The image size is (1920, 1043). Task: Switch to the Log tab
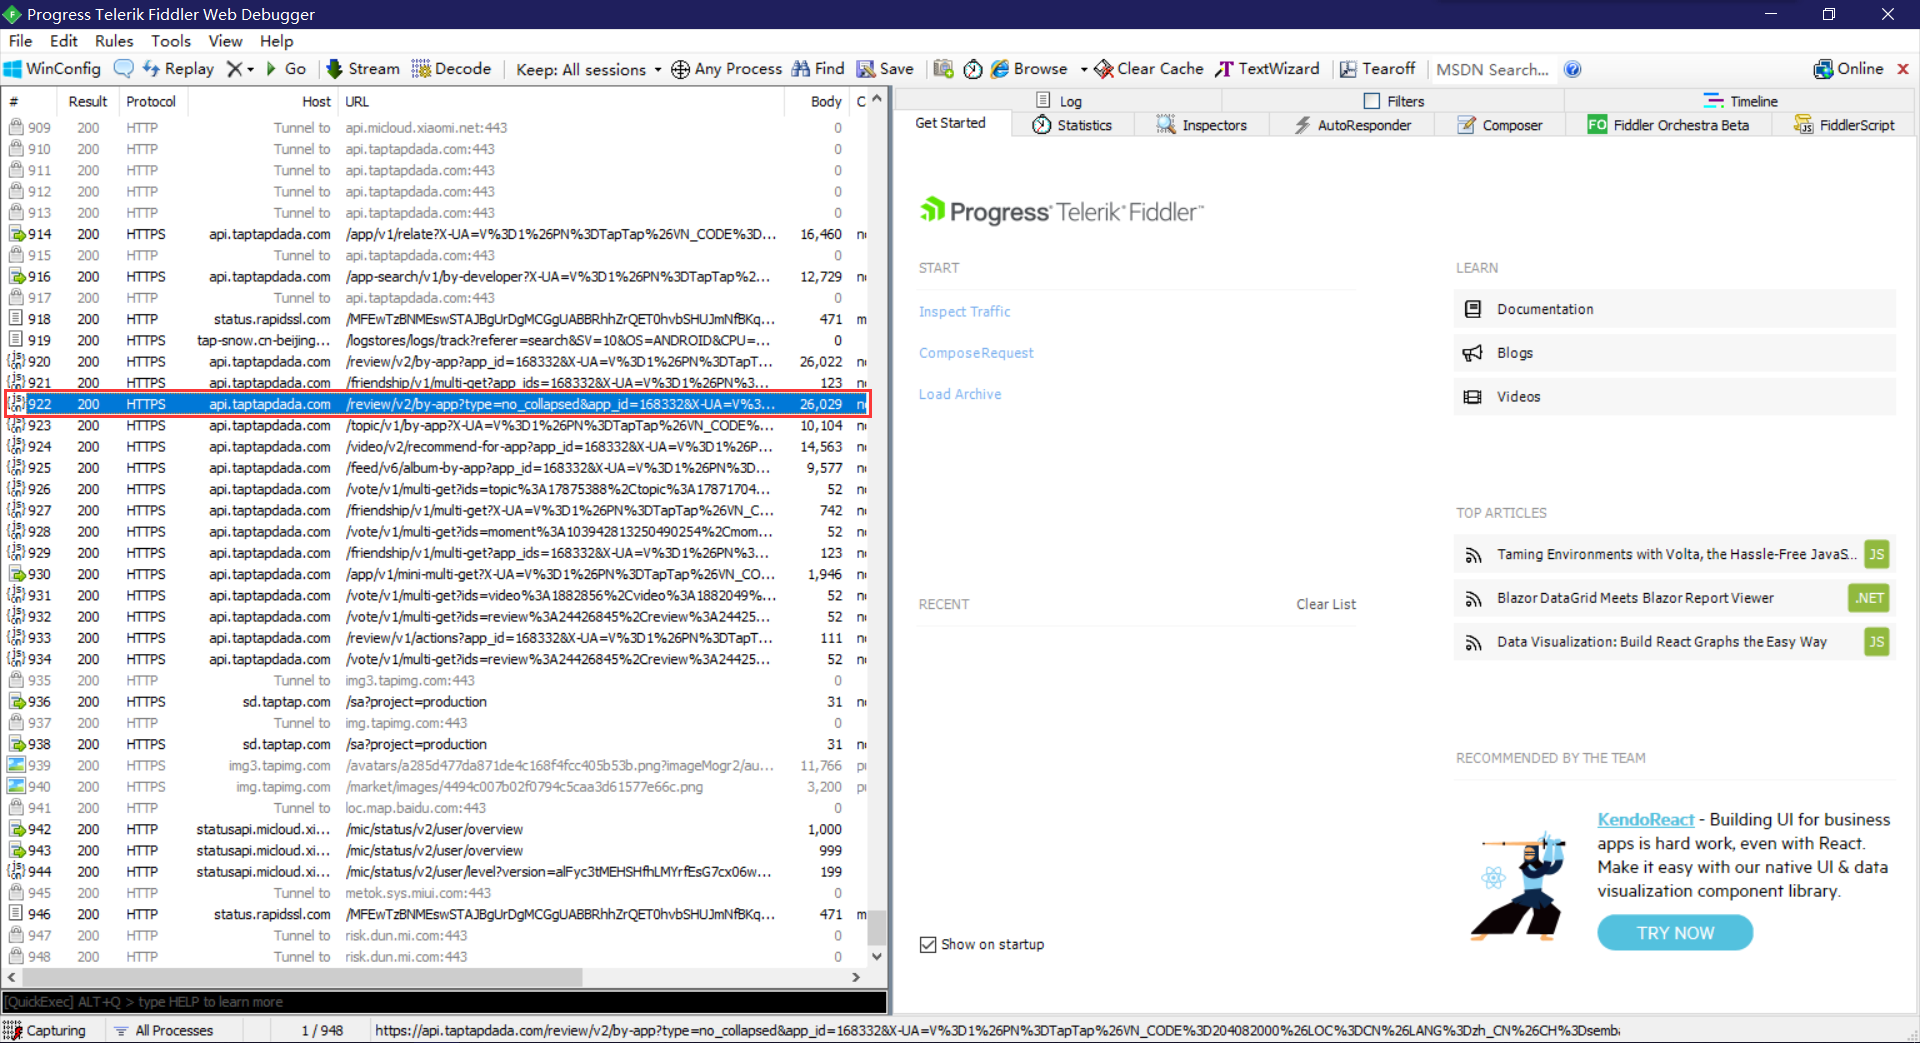click(x=1059, y=101)
